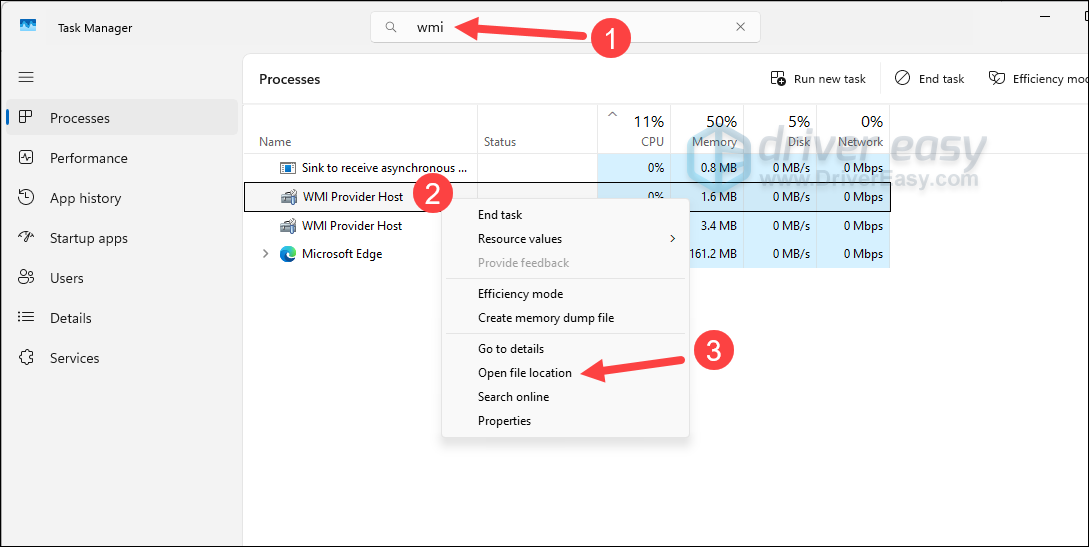Click the 161.2 MB memory cell

[715, 254]
